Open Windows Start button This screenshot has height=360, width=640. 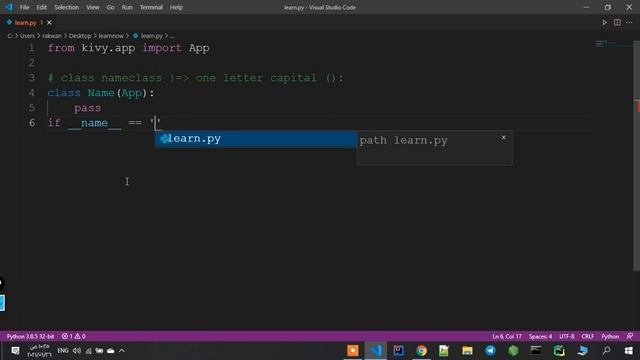click(x=629, y=351)
